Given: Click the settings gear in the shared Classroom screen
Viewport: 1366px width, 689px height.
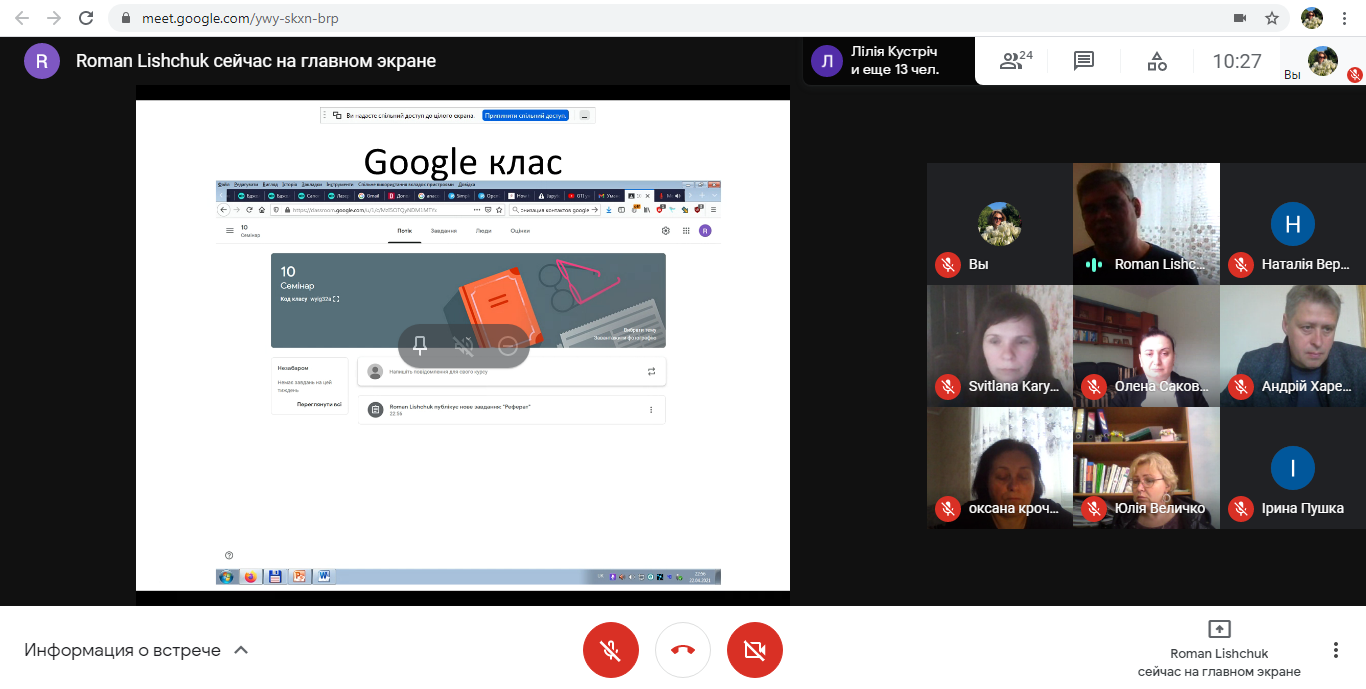Looking at the screenshot, I should pyautogui.click(x=666, y=231).
